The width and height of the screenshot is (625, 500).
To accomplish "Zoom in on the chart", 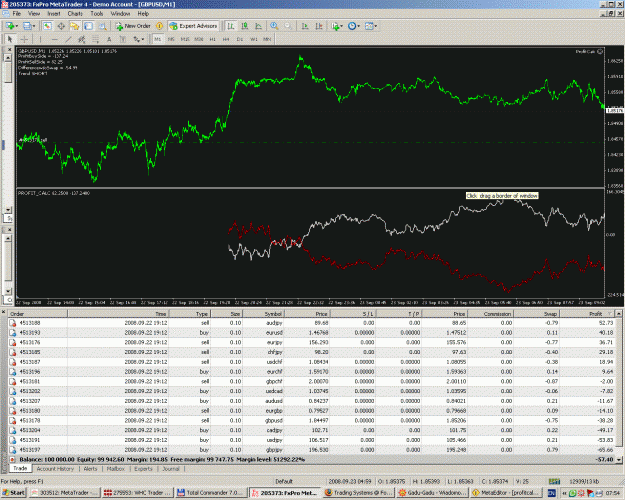I will (274, 26).
